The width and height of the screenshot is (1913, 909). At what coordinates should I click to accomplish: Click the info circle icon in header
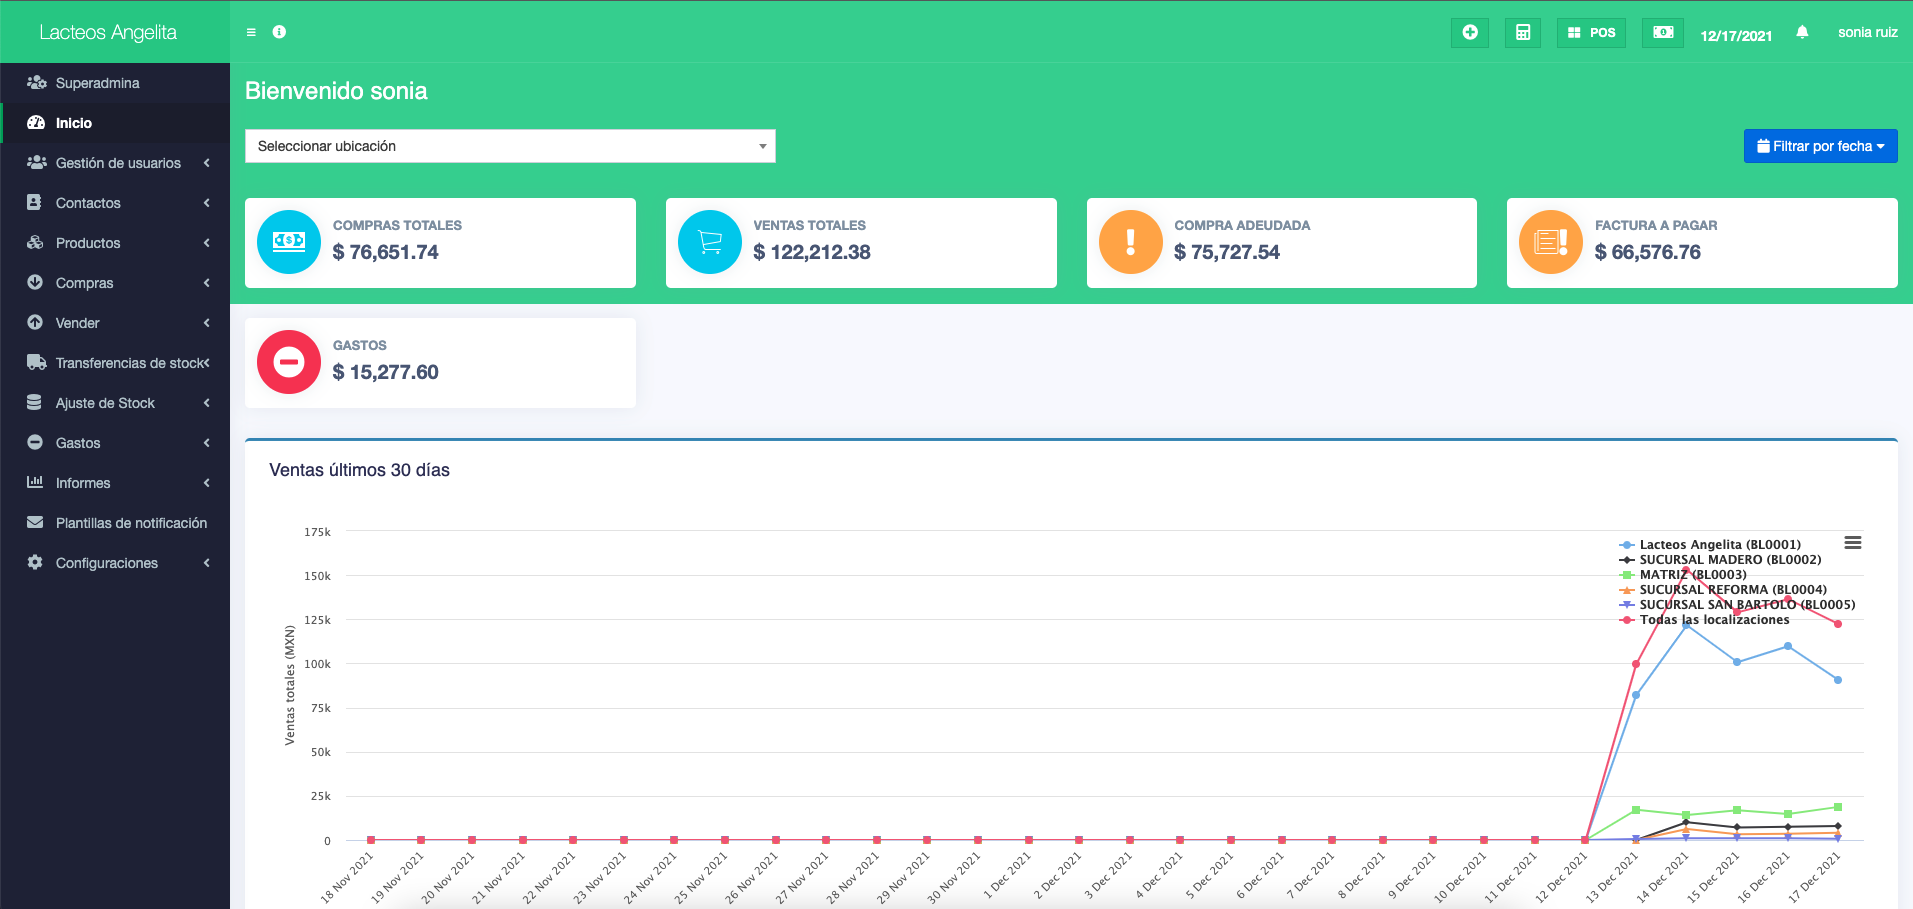click(279, 32)
